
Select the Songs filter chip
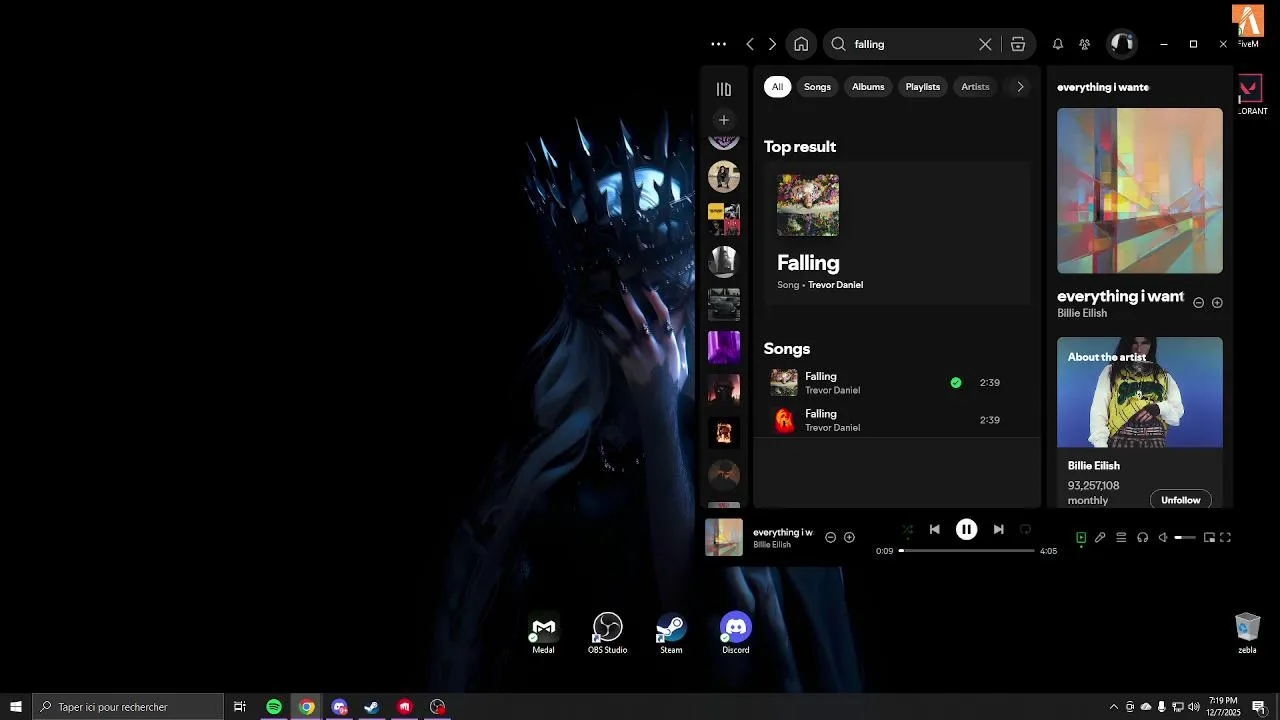click(x=817, y=87)
